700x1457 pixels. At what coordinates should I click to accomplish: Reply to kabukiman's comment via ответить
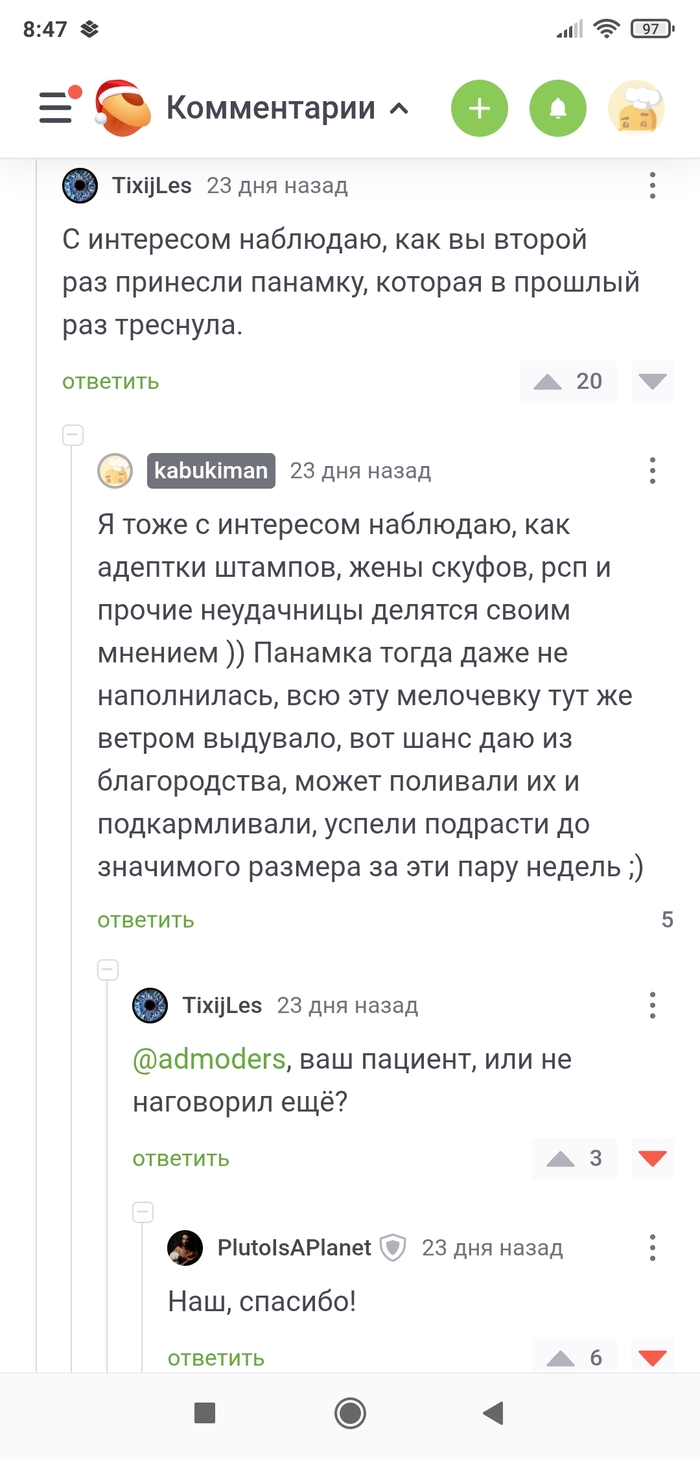click(x=146, y=920)
